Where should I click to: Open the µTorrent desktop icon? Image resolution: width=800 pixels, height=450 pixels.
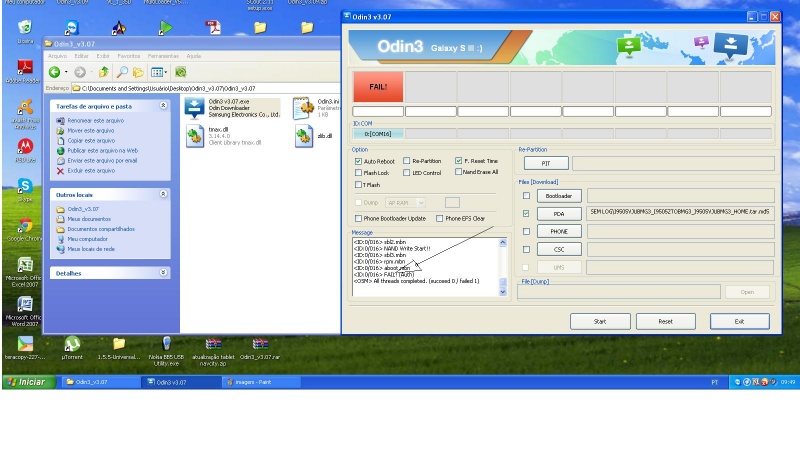point(72,344)
